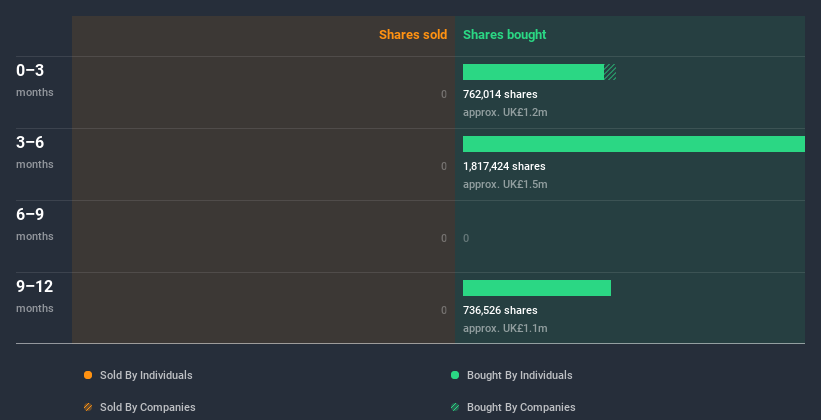
Task: Select the 1,817,424 shares value text
Action: (504, 167)
